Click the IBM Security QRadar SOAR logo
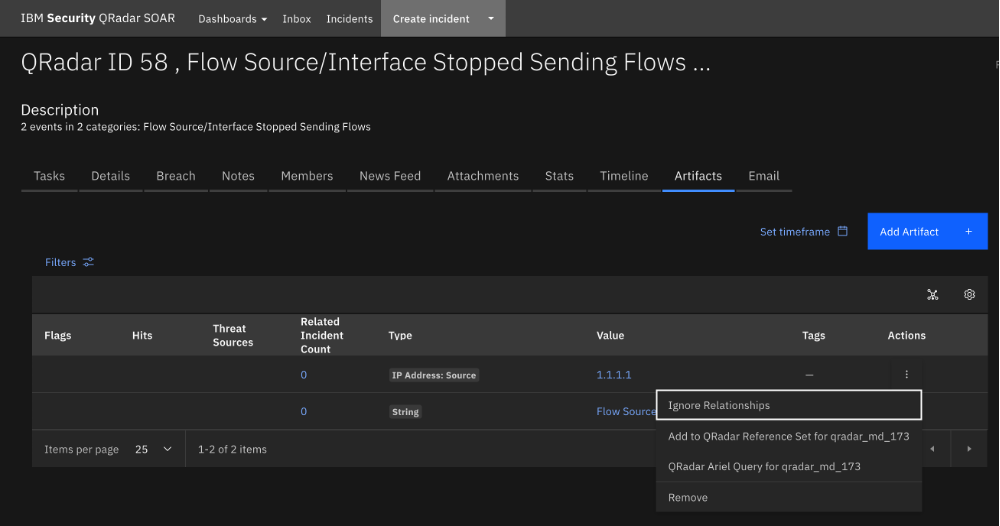Viewport: 1000px width, 526px height. click(x=98, y=18)
